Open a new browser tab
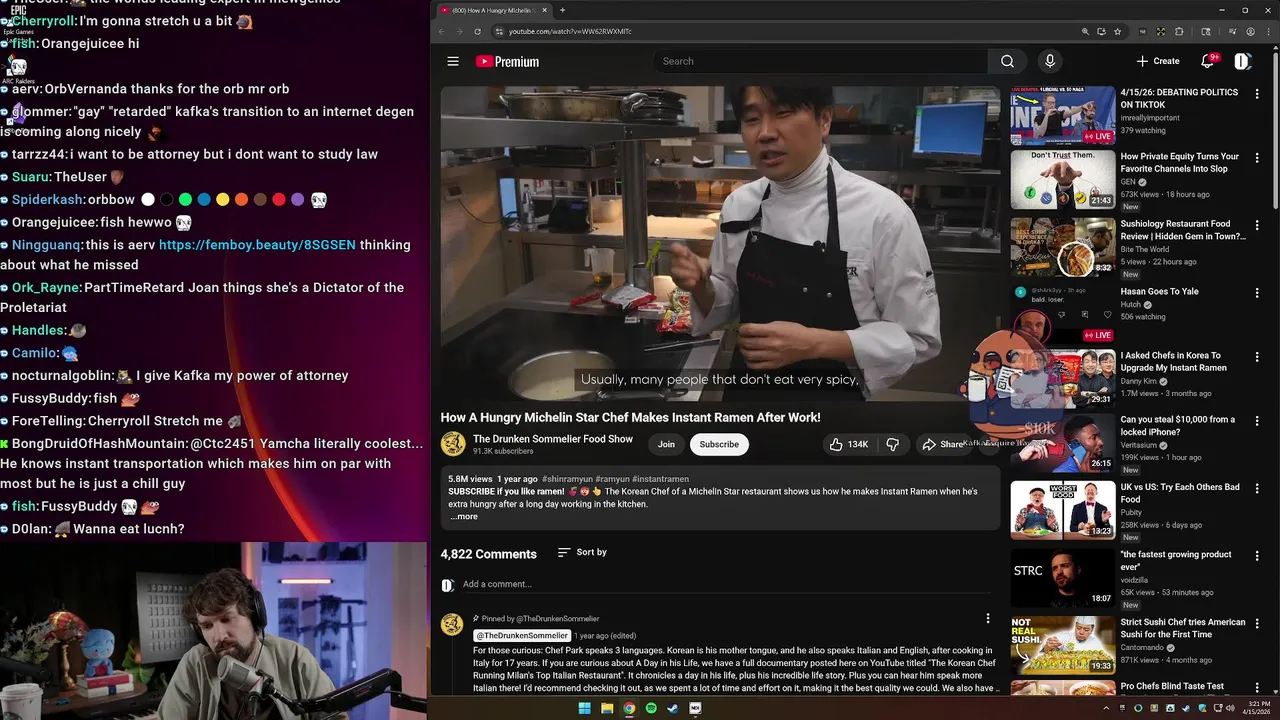 (562, 10)
